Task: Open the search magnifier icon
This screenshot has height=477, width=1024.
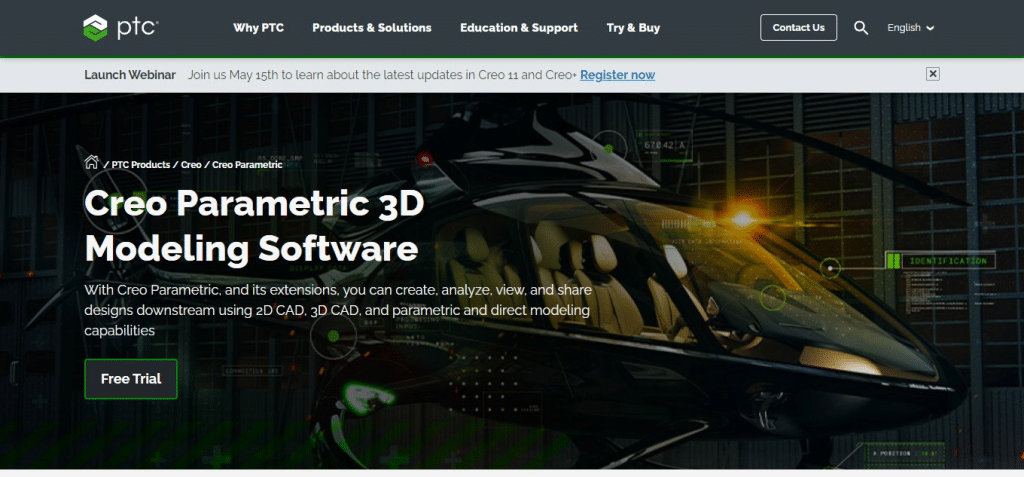Action: point(861,28)
